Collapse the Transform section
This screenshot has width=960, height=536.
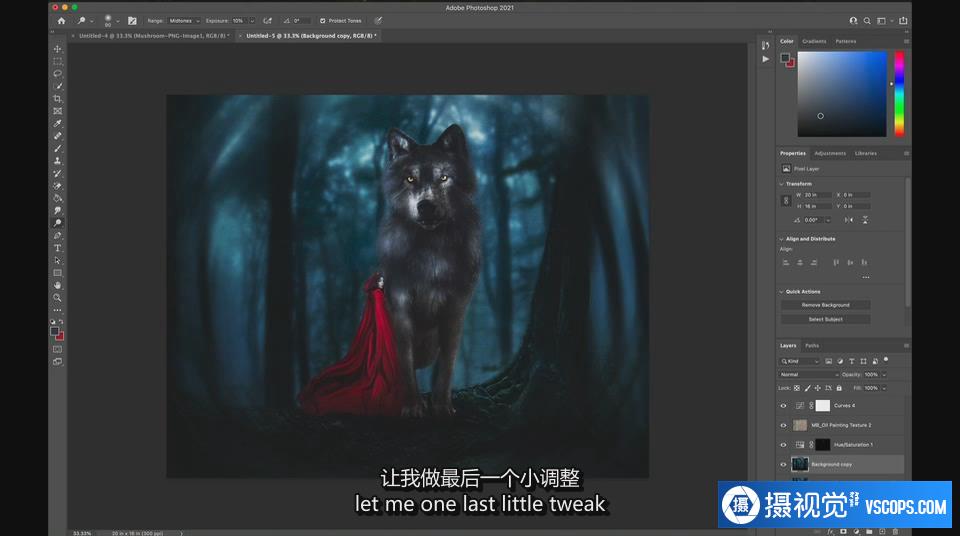[781, 184]
